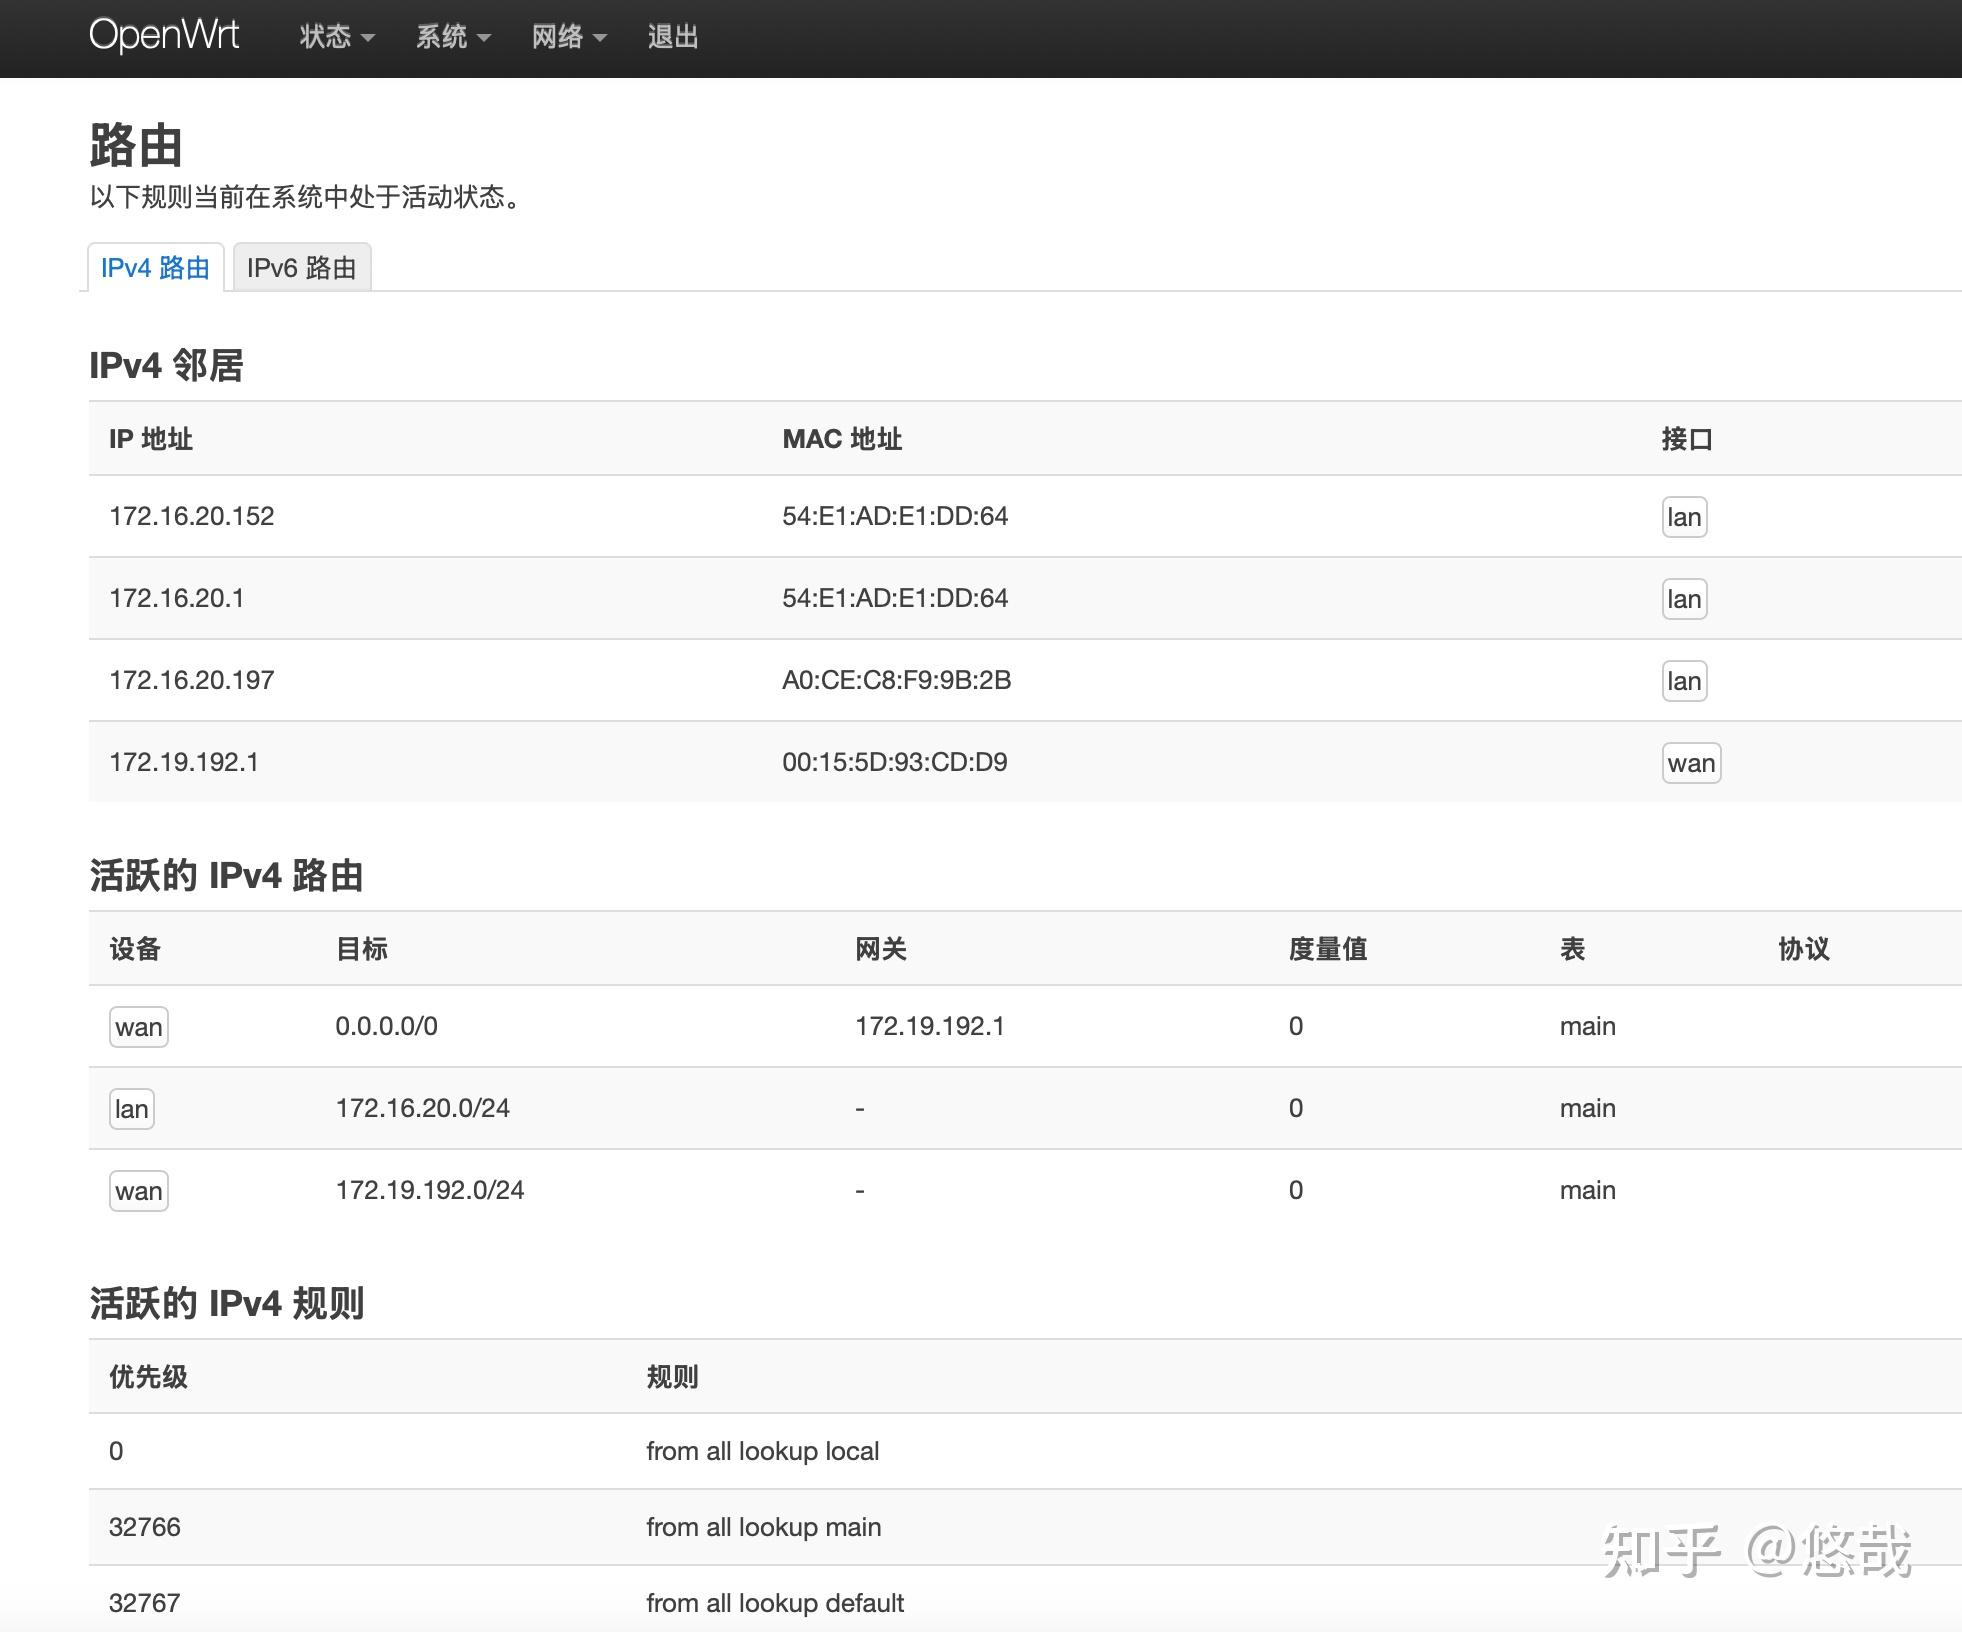This screenshot has width=1962, height=1632.
Task: Click the OpenWrt logo text
Action: click(164, 35)
